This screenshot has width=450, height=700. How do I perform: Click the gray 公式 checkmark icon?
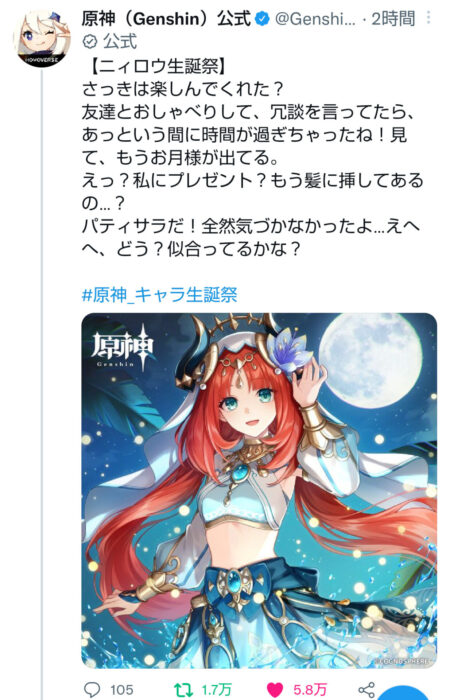pos(90,42)
